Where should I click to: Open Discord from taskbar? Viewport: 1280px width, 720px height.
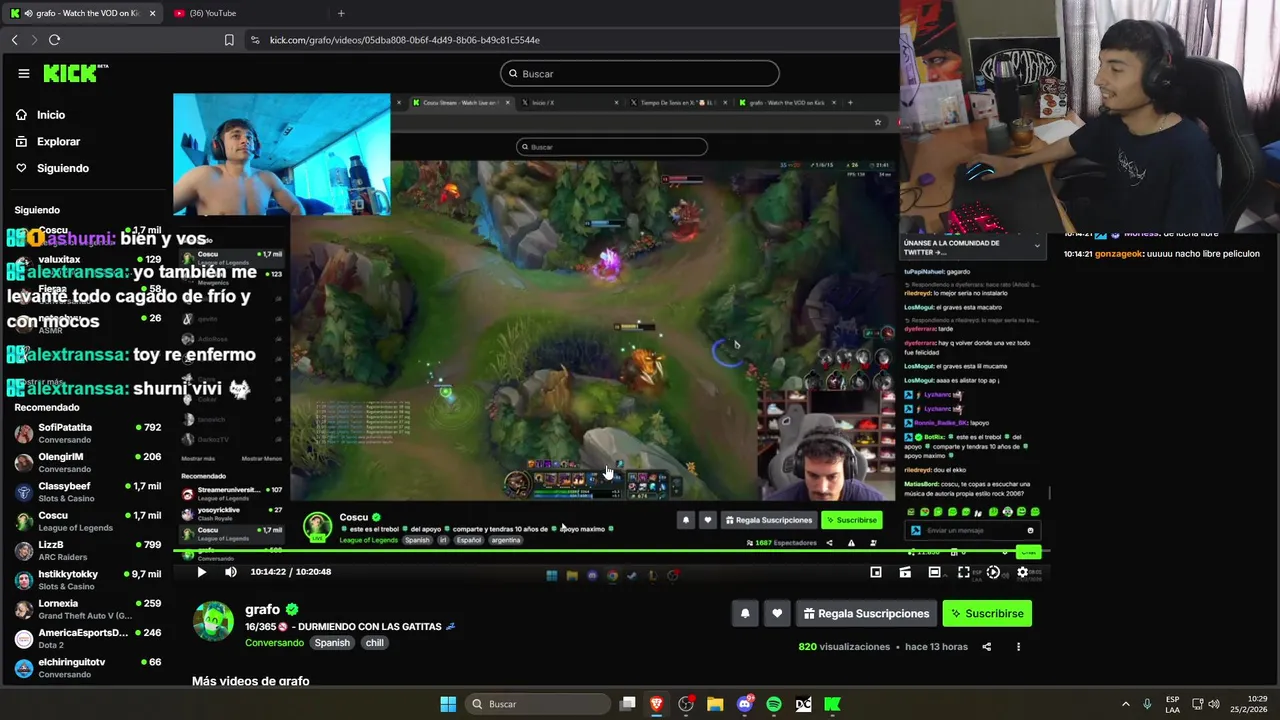click(744, 704)
